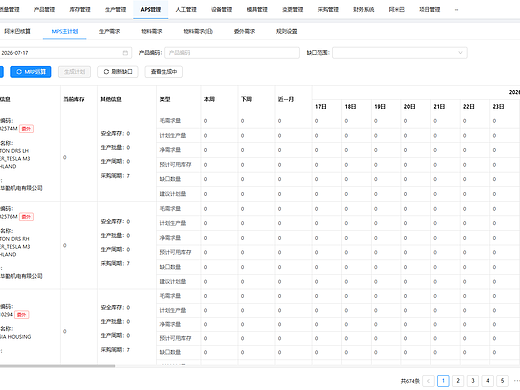Switch to the 生产需求 tab
Viewport: 520px width, 390px height.
[x=109, y=31]
